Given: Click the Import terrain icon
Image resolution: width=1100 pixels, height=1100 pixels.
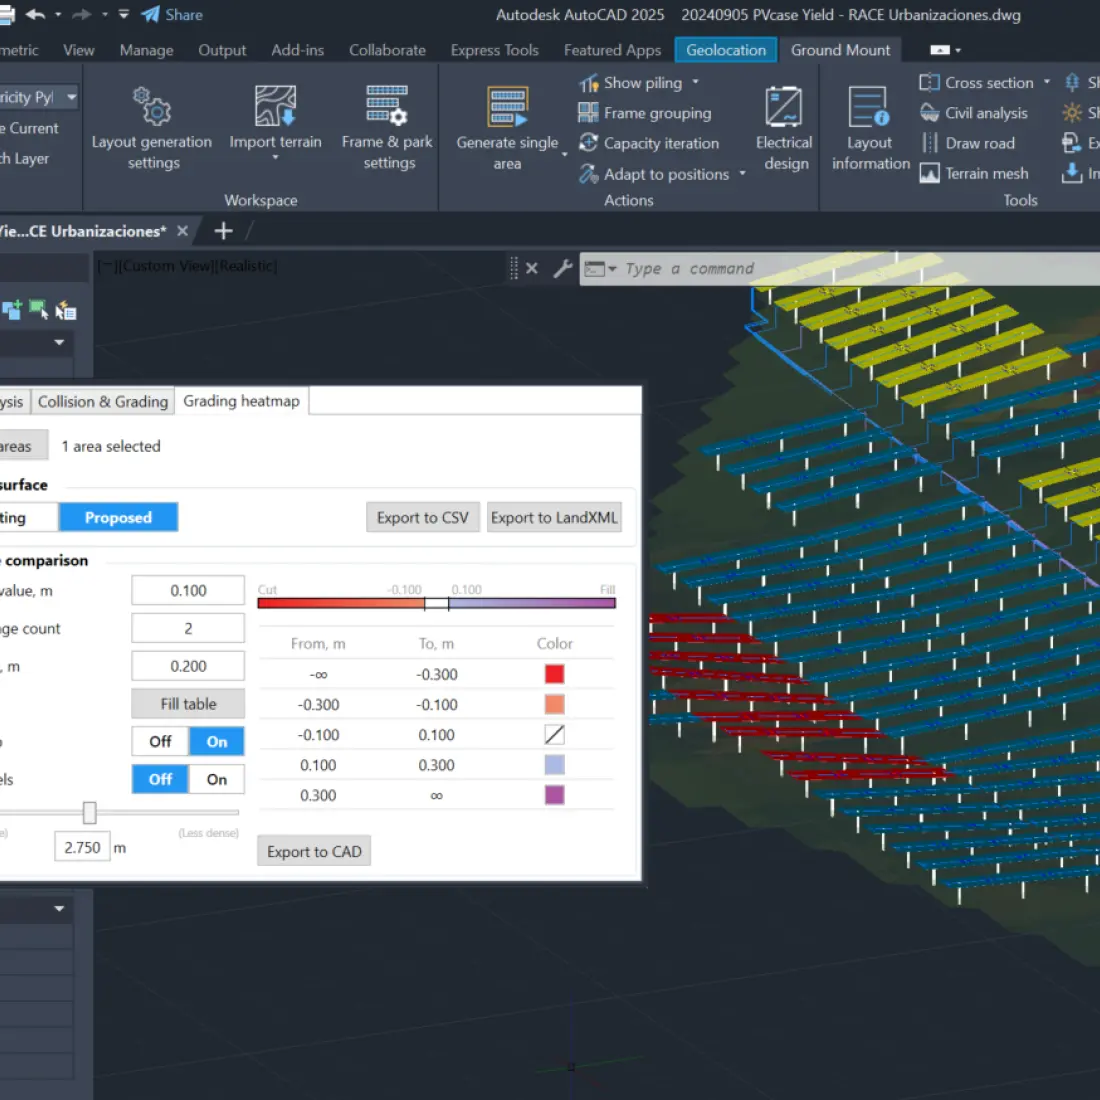Looking at the screenshot, I should 275,105.
